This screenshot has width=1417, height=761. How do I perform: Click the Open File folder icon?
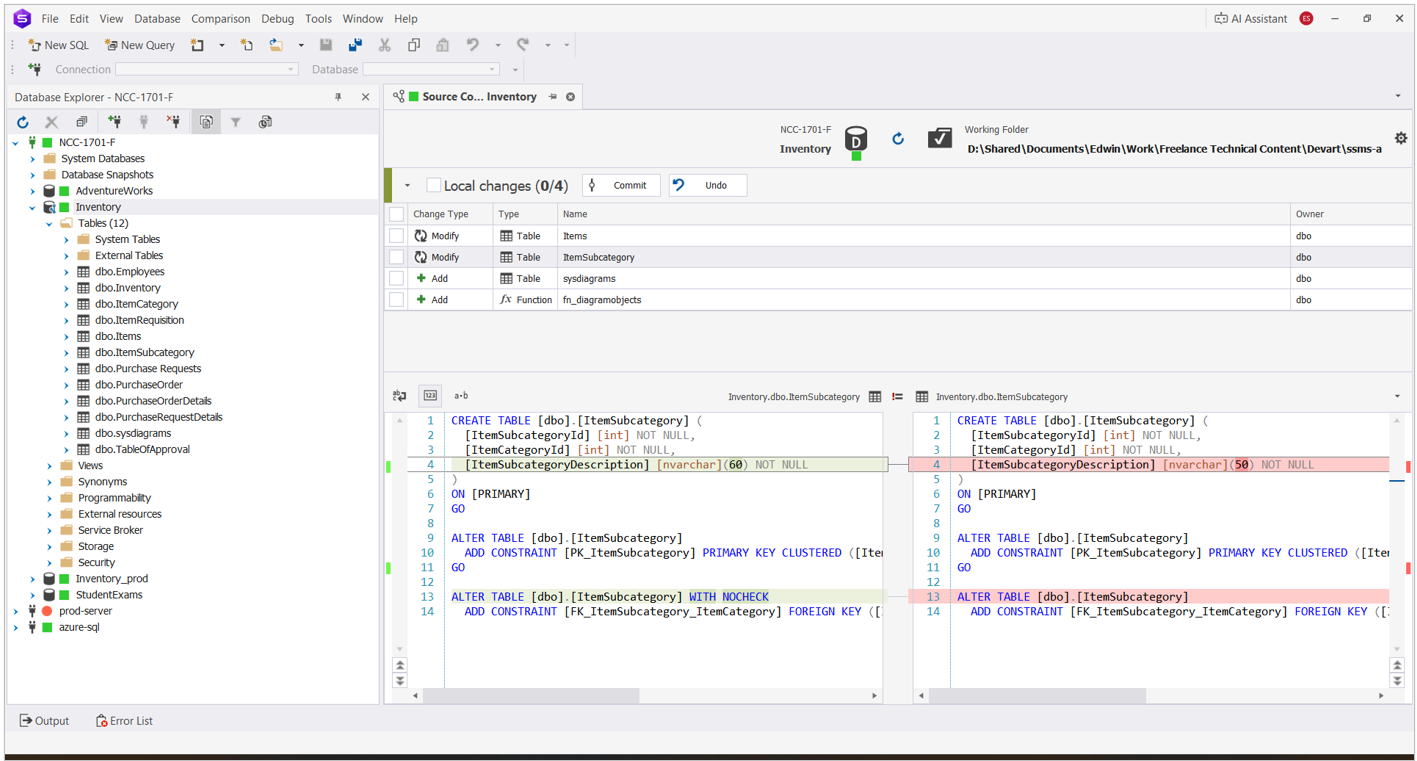coord(276,45)
